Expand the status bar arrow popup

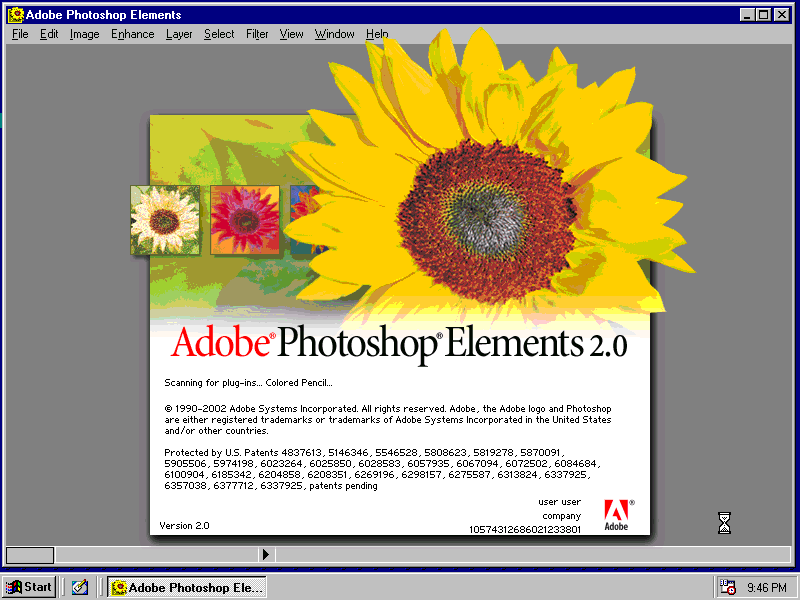tap(266, 554)
